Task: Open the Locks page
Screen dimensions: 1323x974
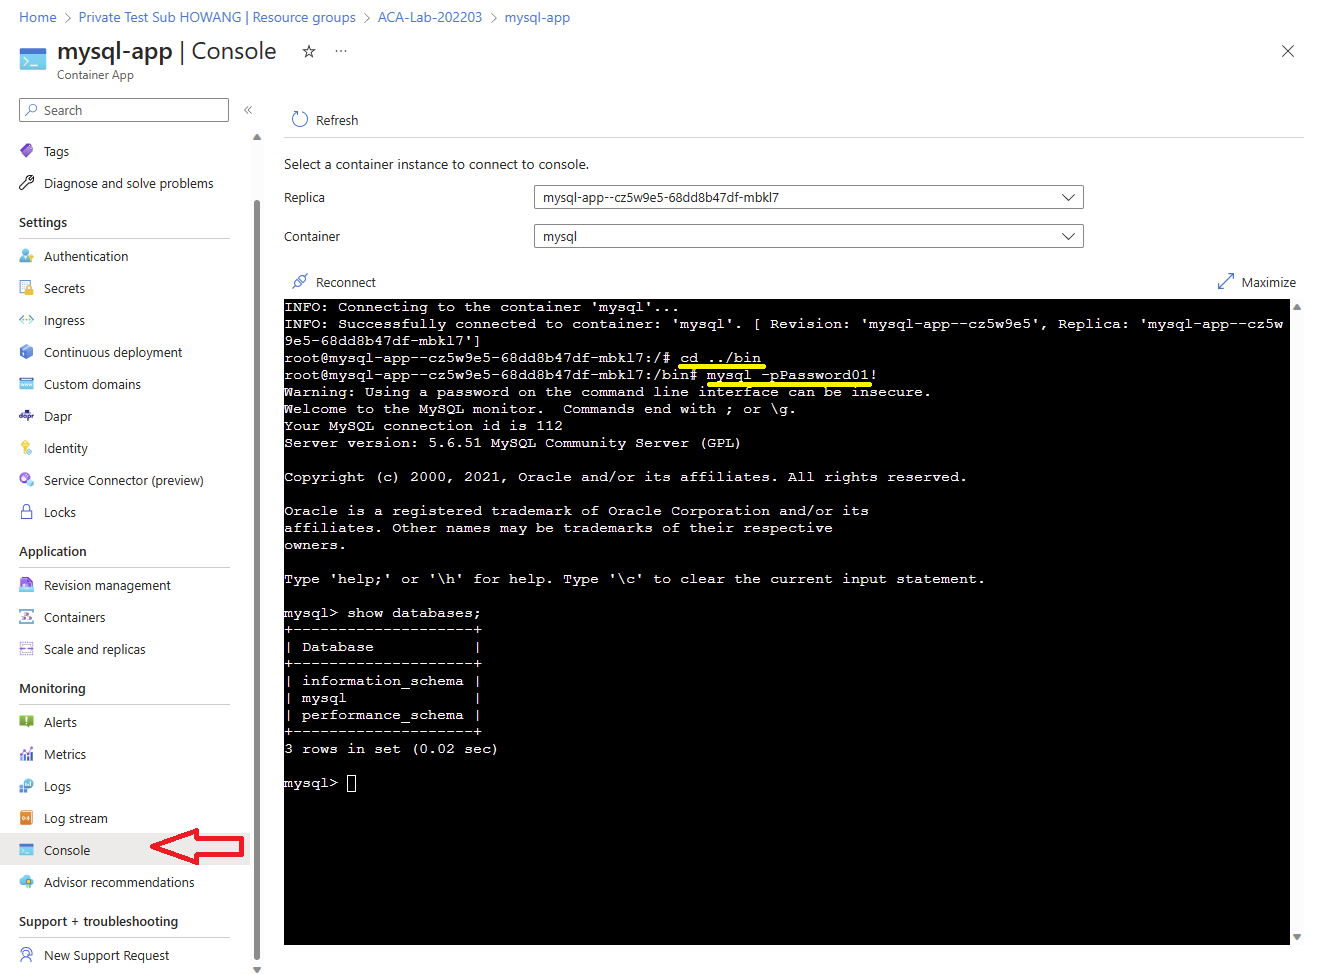Action: click(60, 513)
